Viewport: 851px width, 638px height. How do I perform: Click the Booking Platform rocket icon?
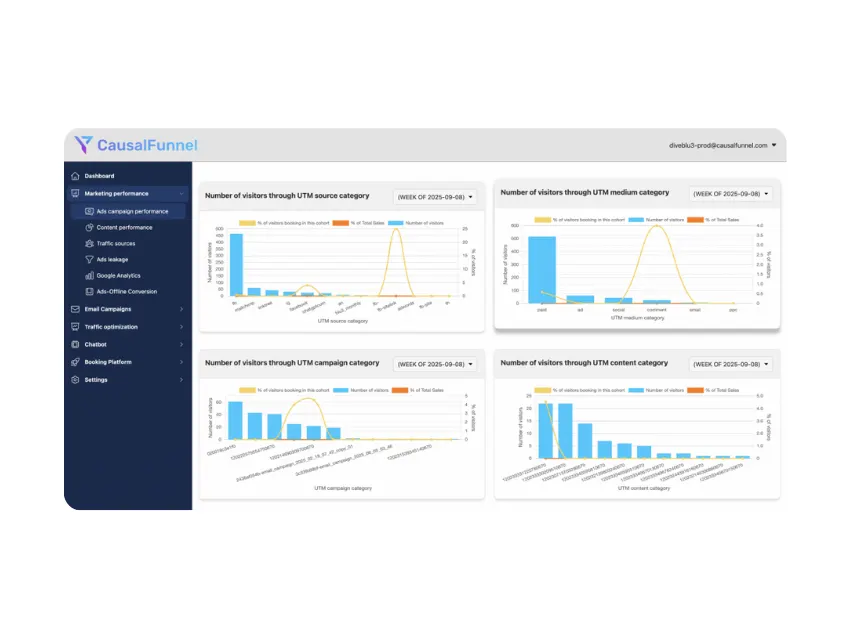point(76,362)
